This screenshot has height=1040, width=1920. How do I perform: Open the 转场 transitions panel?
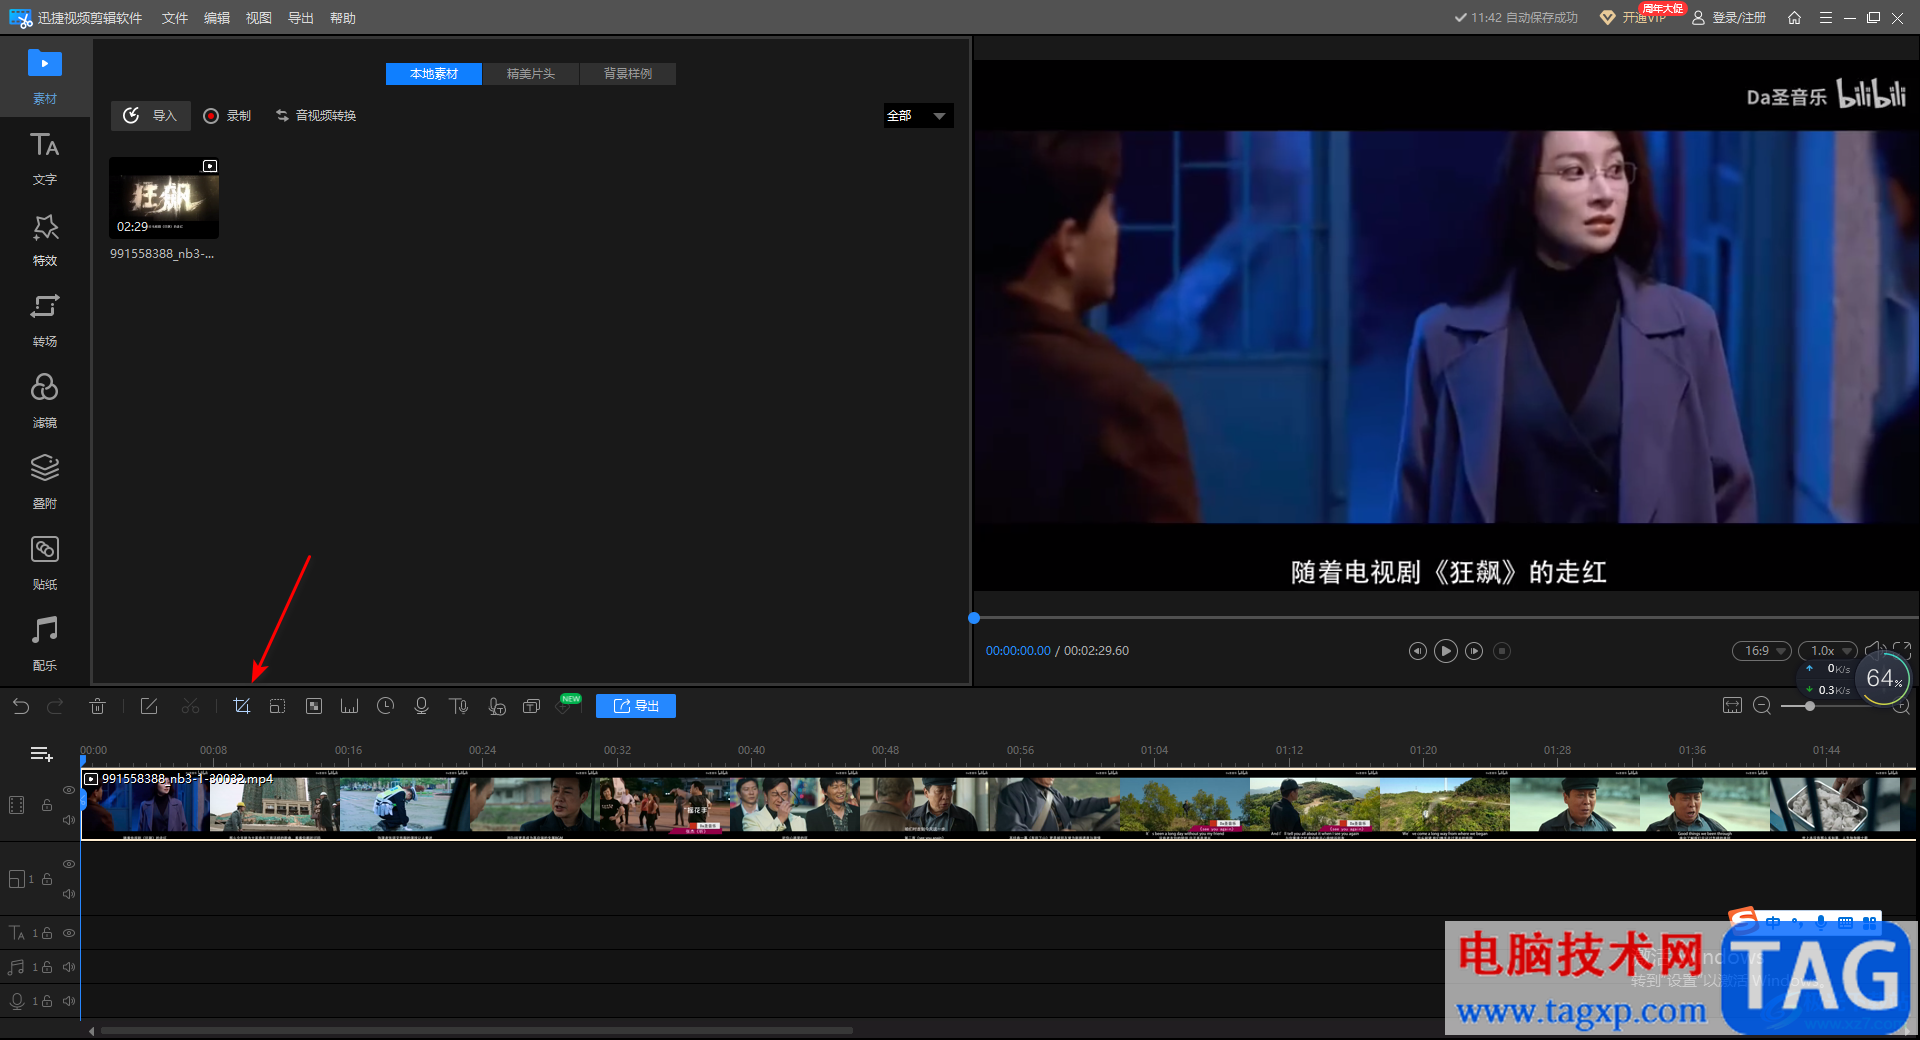pos(45,321)
